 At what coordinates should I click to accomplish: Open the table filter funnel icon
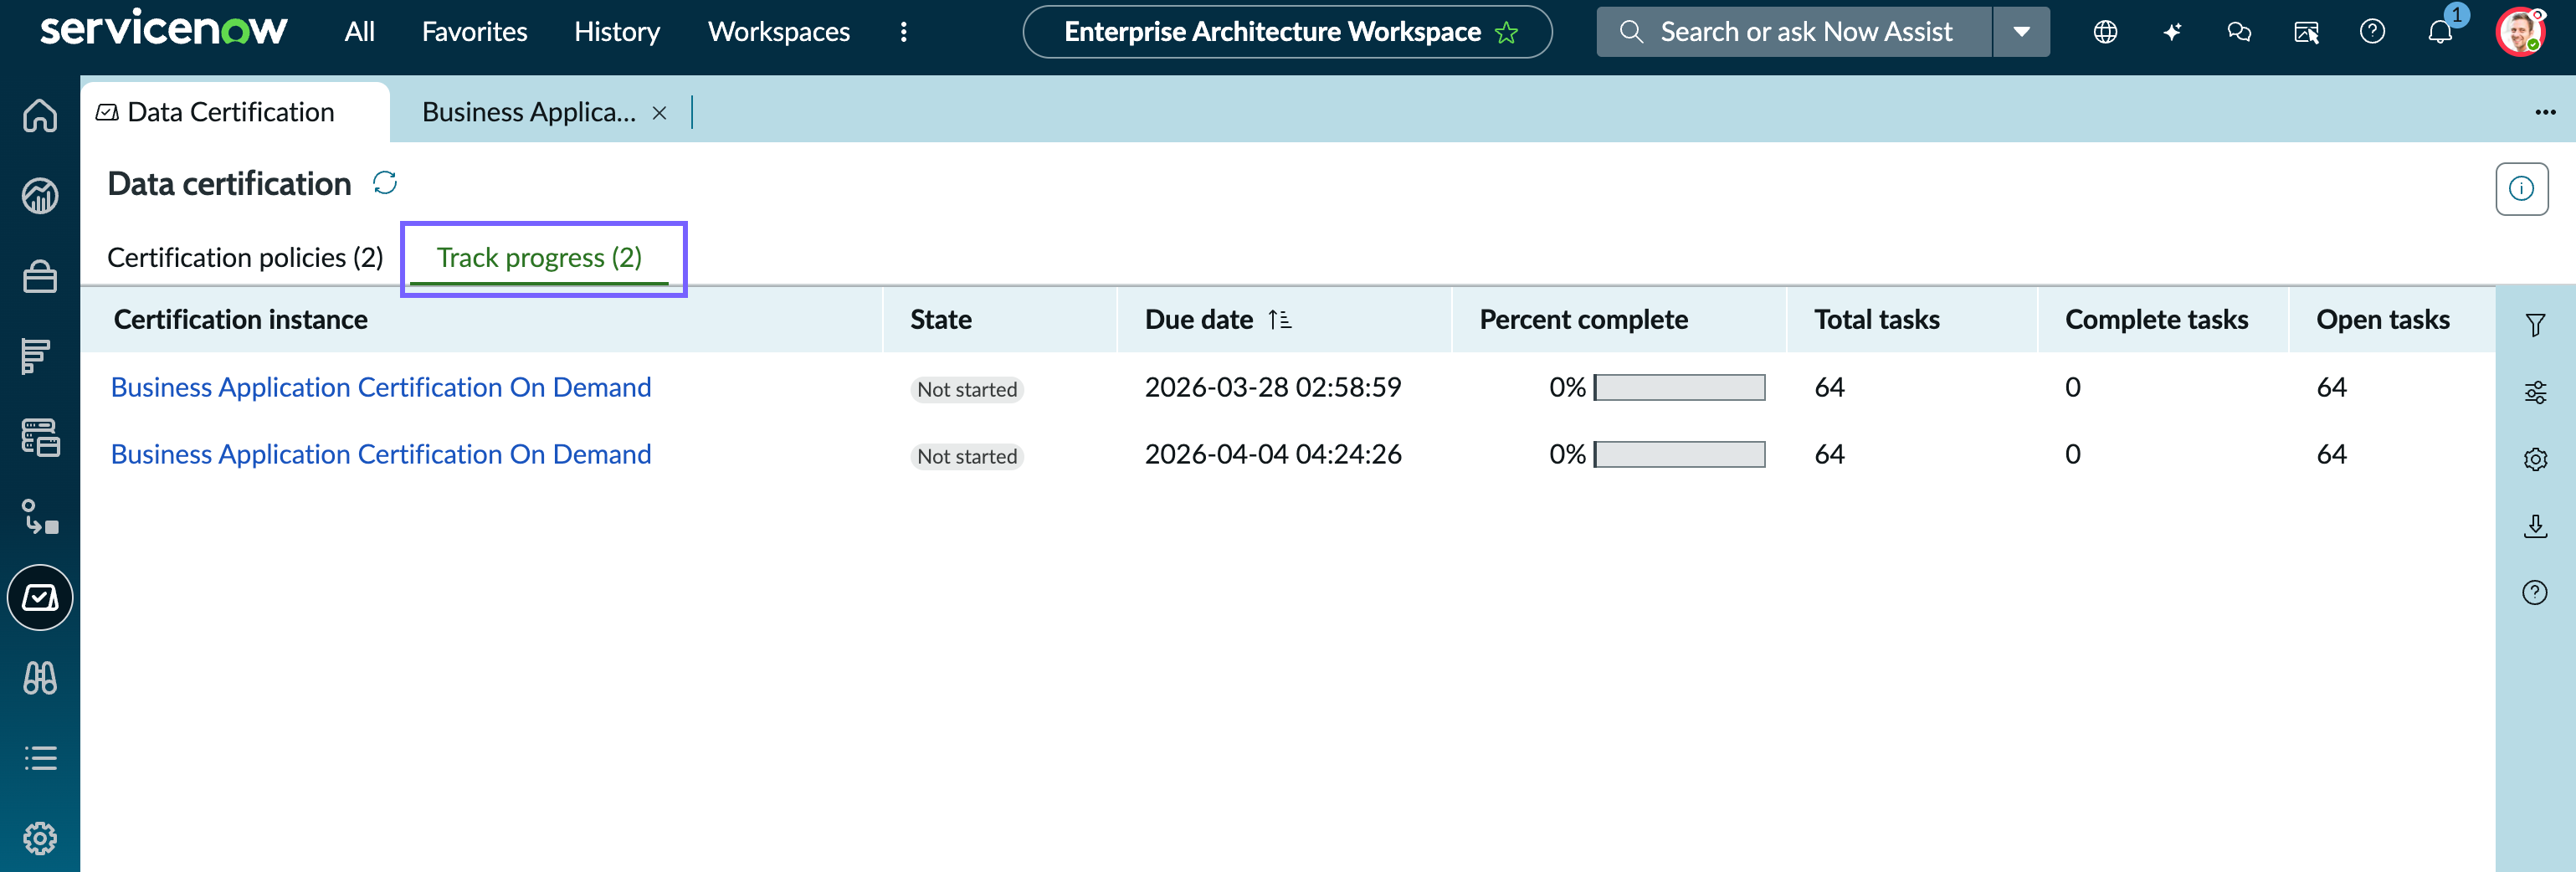(x=2534, y=325)
